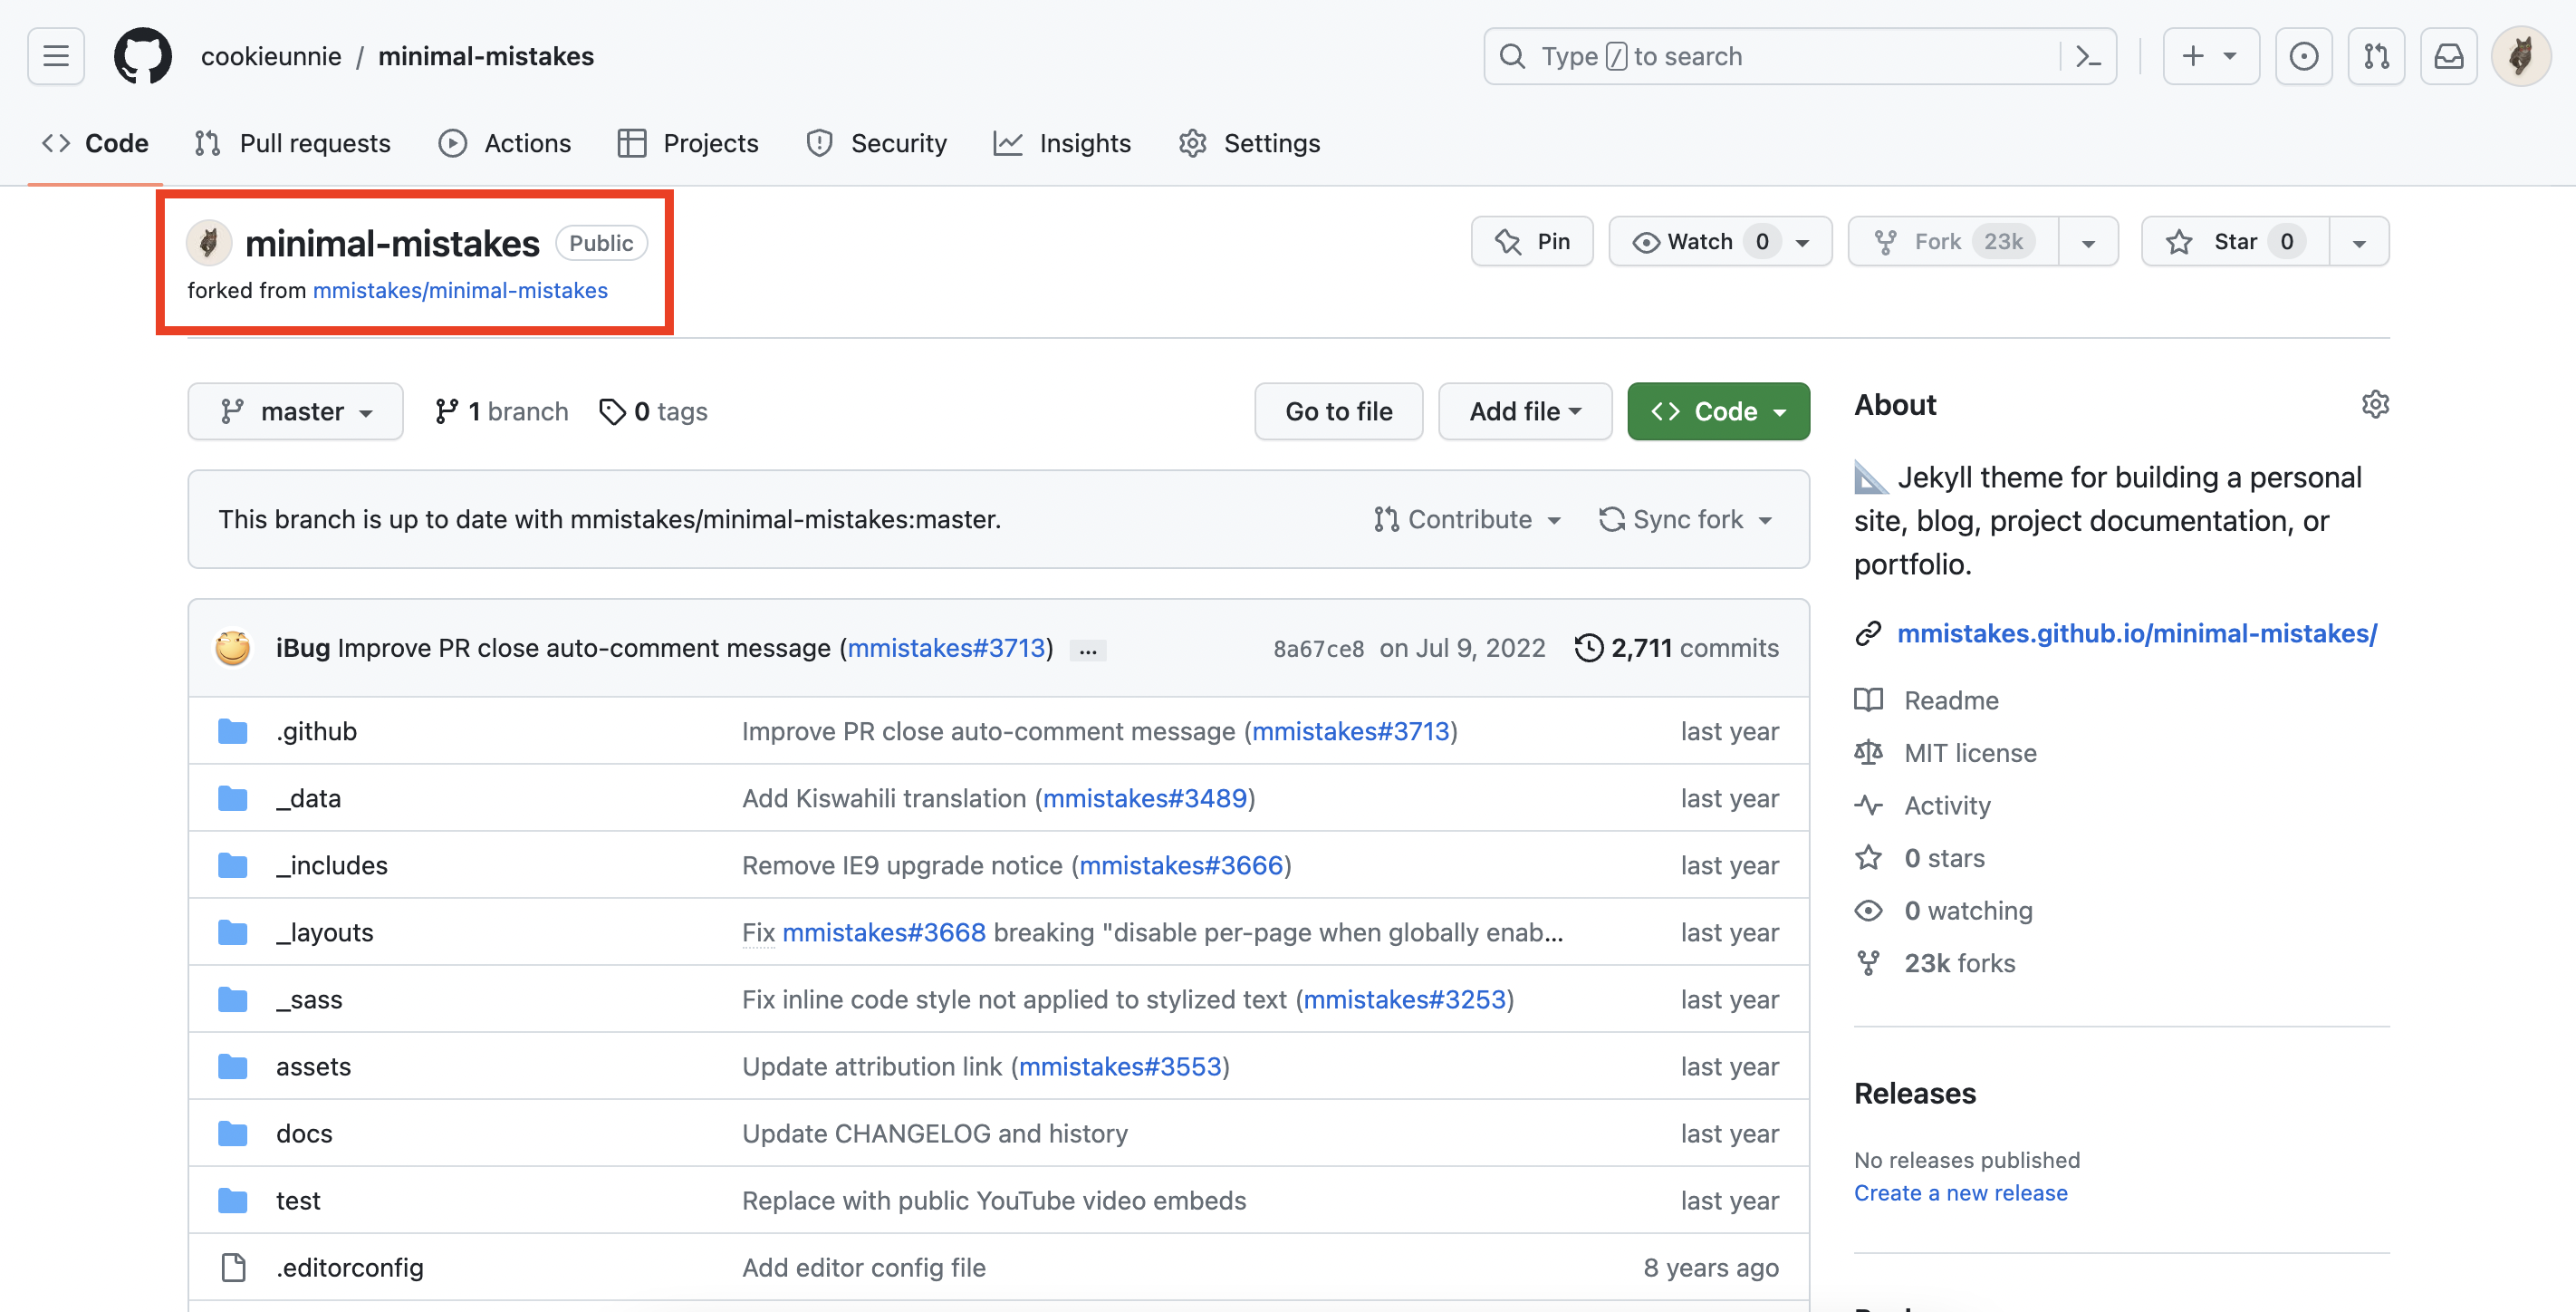This screenshot has height=1312, width=2576.
Task: Open the pull requests icon in the header
Action: click(2376, 56)
